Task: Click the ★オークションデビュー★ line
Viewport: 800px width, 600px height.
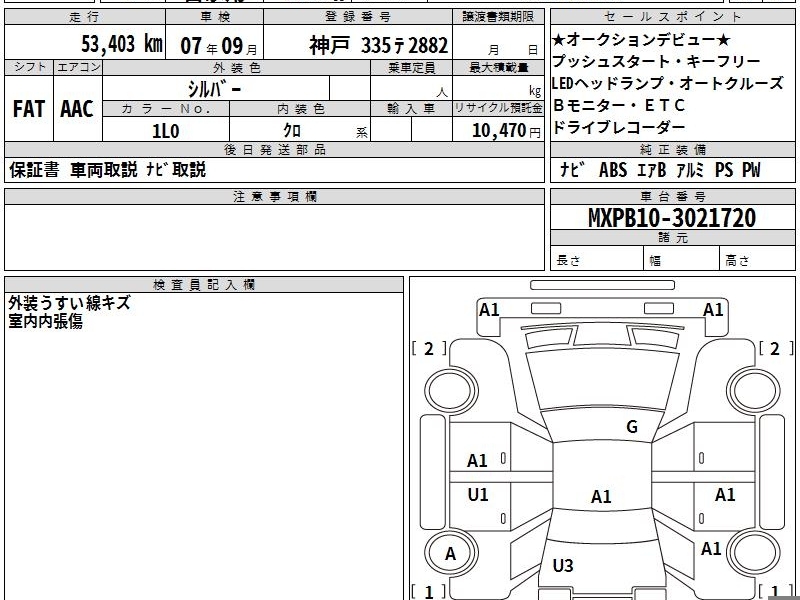Action: (641, 40)
